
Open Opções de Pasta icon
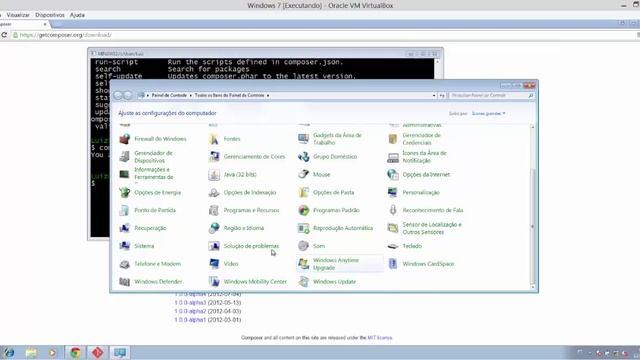click(x=303, y=192)
